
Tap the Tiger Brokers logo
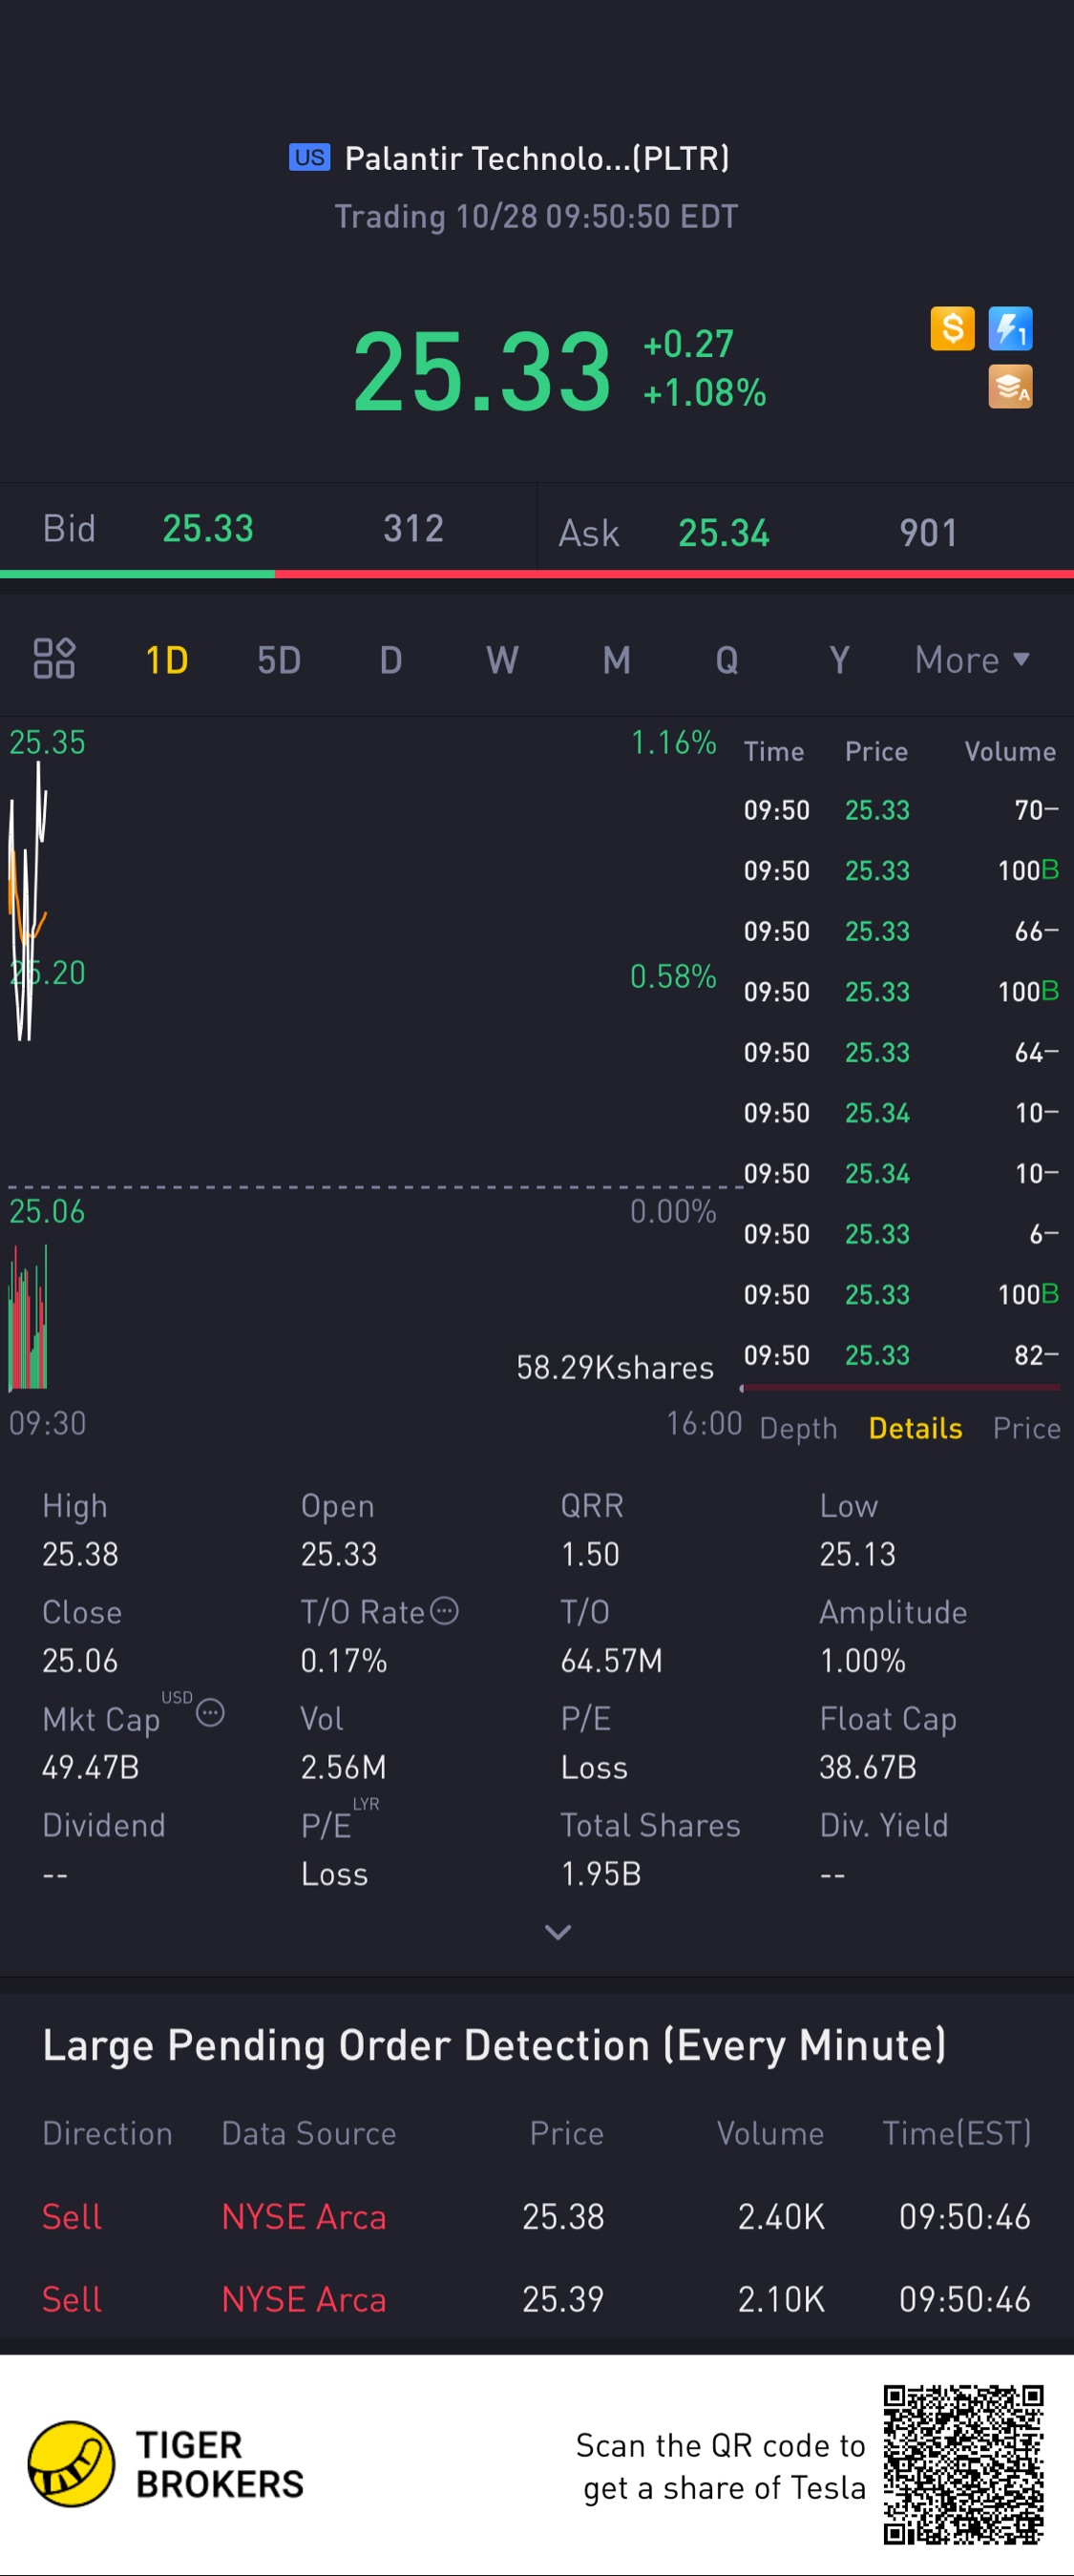point(166,2464)
